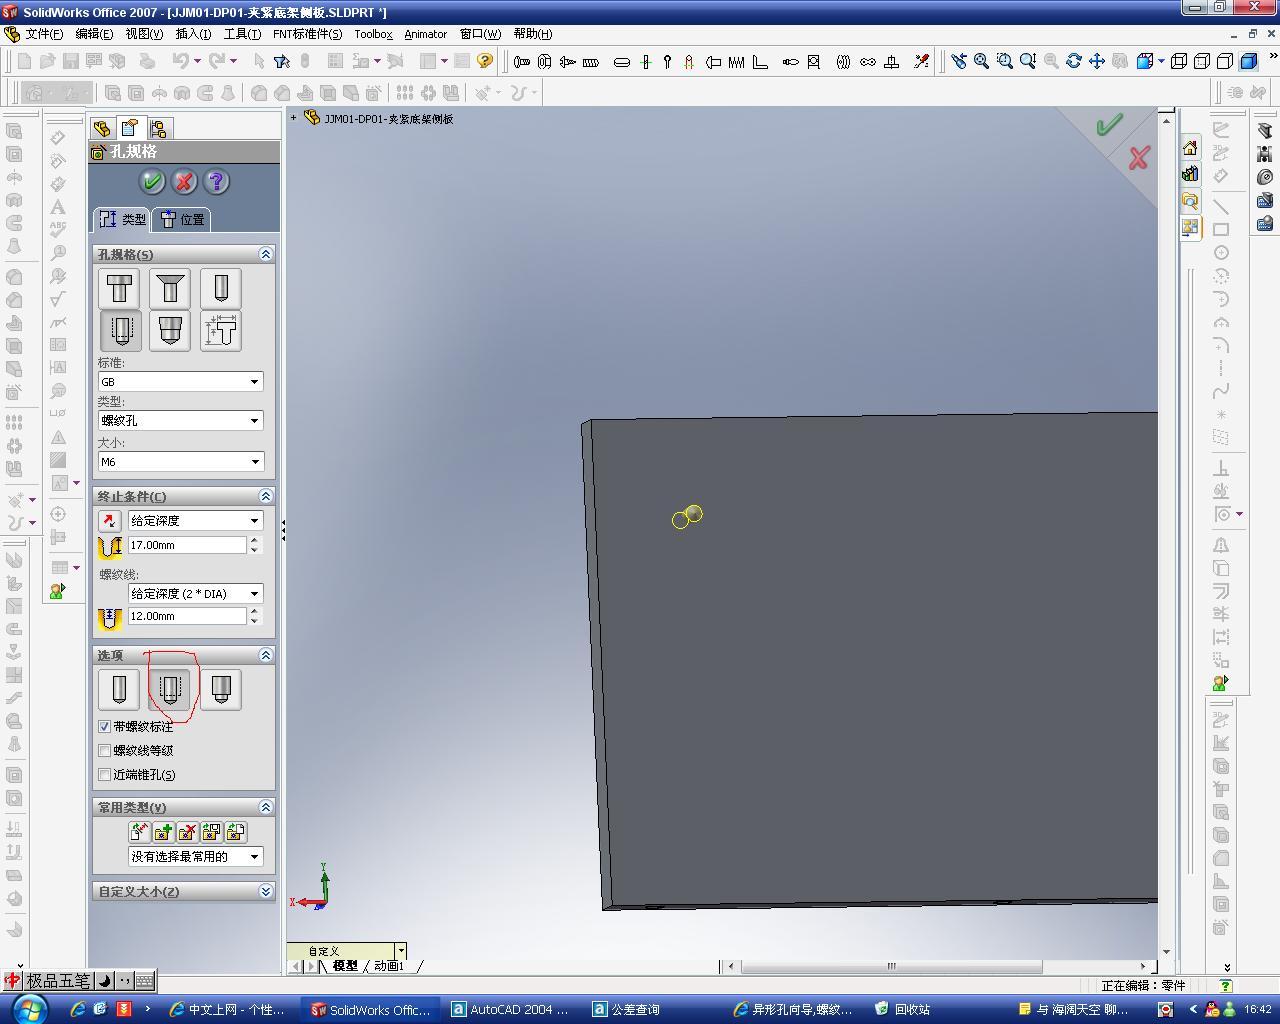The image size is (1280, 1024).
Task: Open the Toolbox menu
Action: (373, 34)
